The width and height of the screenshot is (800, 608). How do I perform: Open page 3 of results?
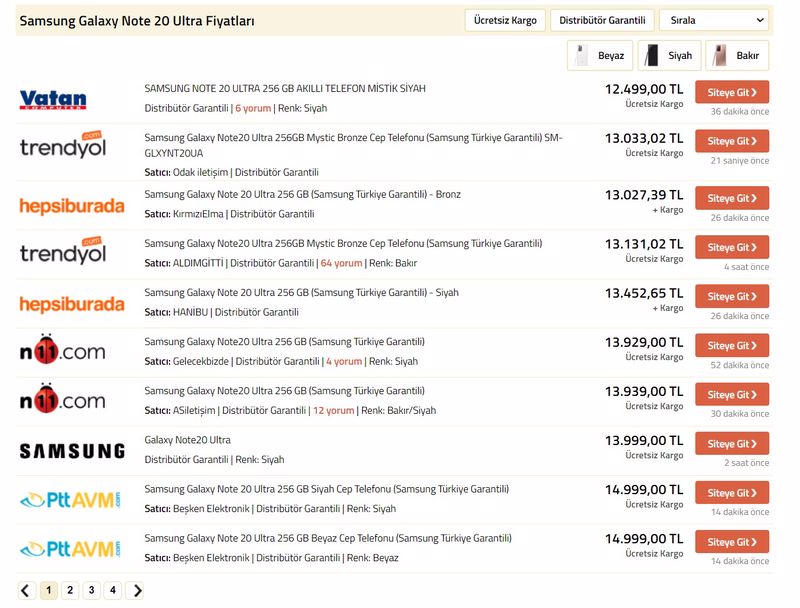coord(91,591)
